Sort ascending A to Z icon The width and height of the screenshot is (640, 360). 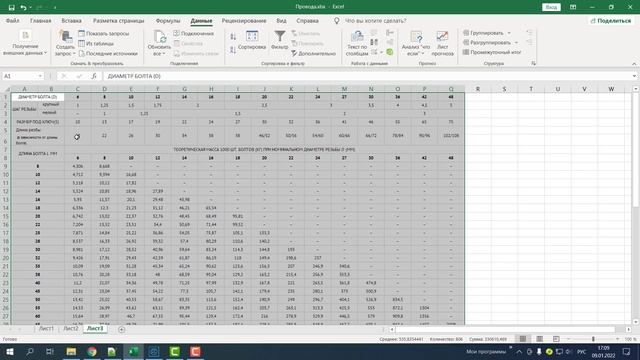pos(233,37)
